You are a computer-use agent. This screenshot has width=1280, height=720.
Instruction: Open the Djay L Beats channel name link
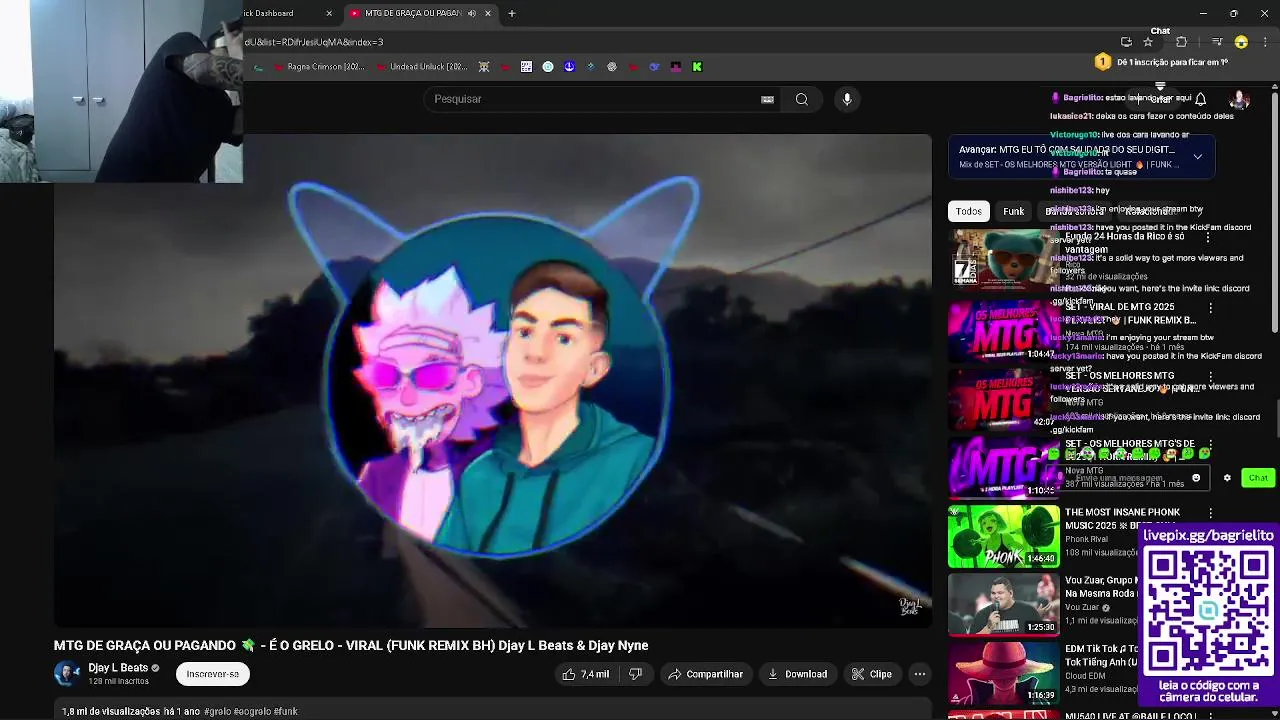click(118, 668)
